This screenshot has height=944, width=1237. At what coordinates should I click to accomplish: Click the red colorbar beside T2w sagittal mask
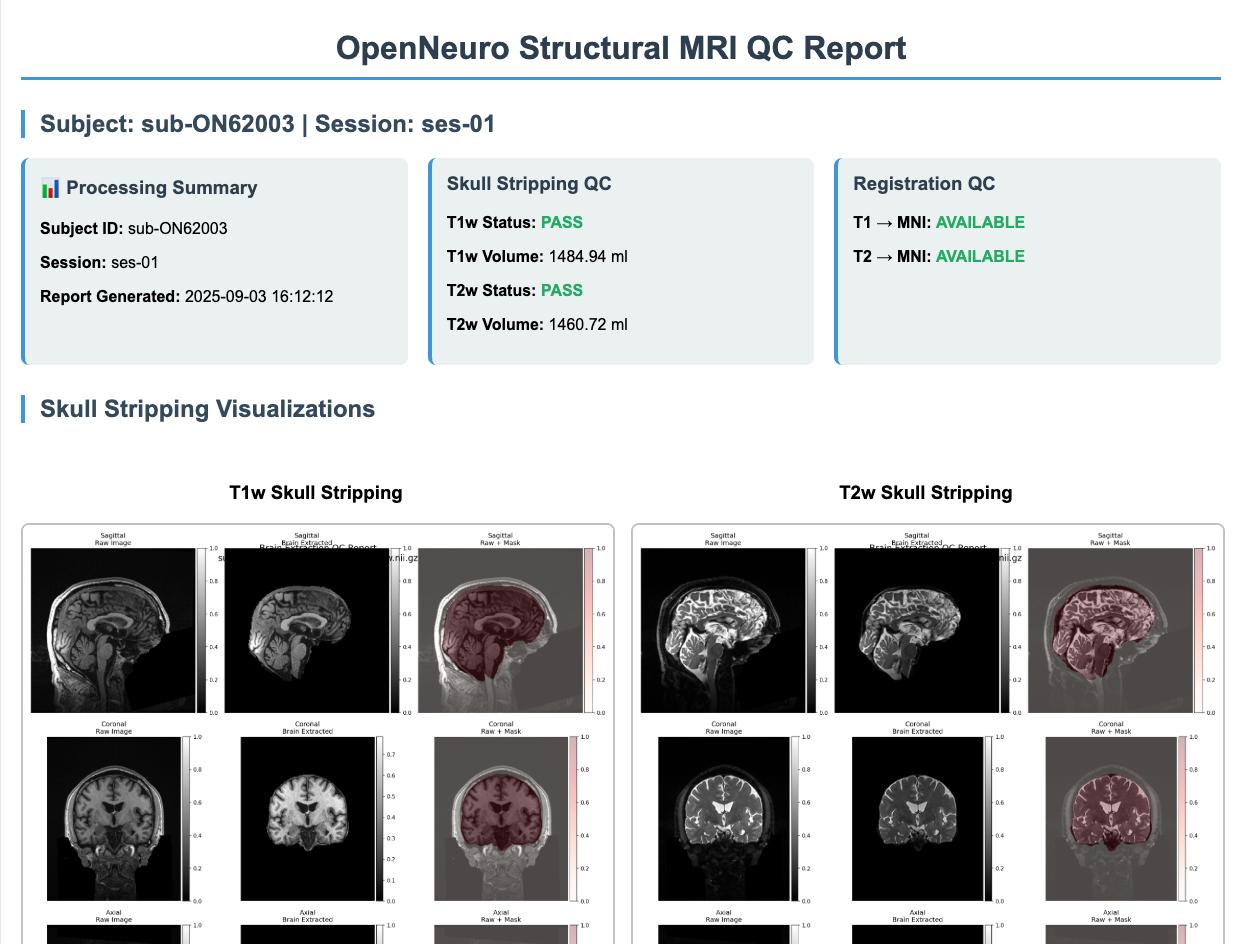pyautogui.click(x=1198, y=630)
